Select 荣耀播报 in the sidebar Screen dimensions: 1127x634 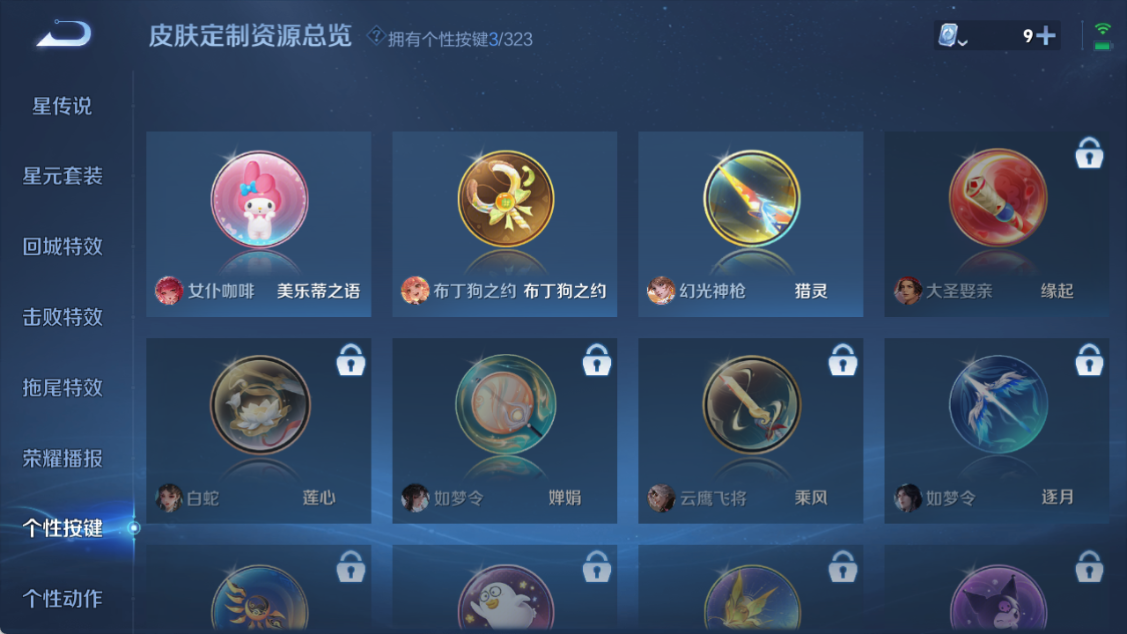[x=63, y=458]
